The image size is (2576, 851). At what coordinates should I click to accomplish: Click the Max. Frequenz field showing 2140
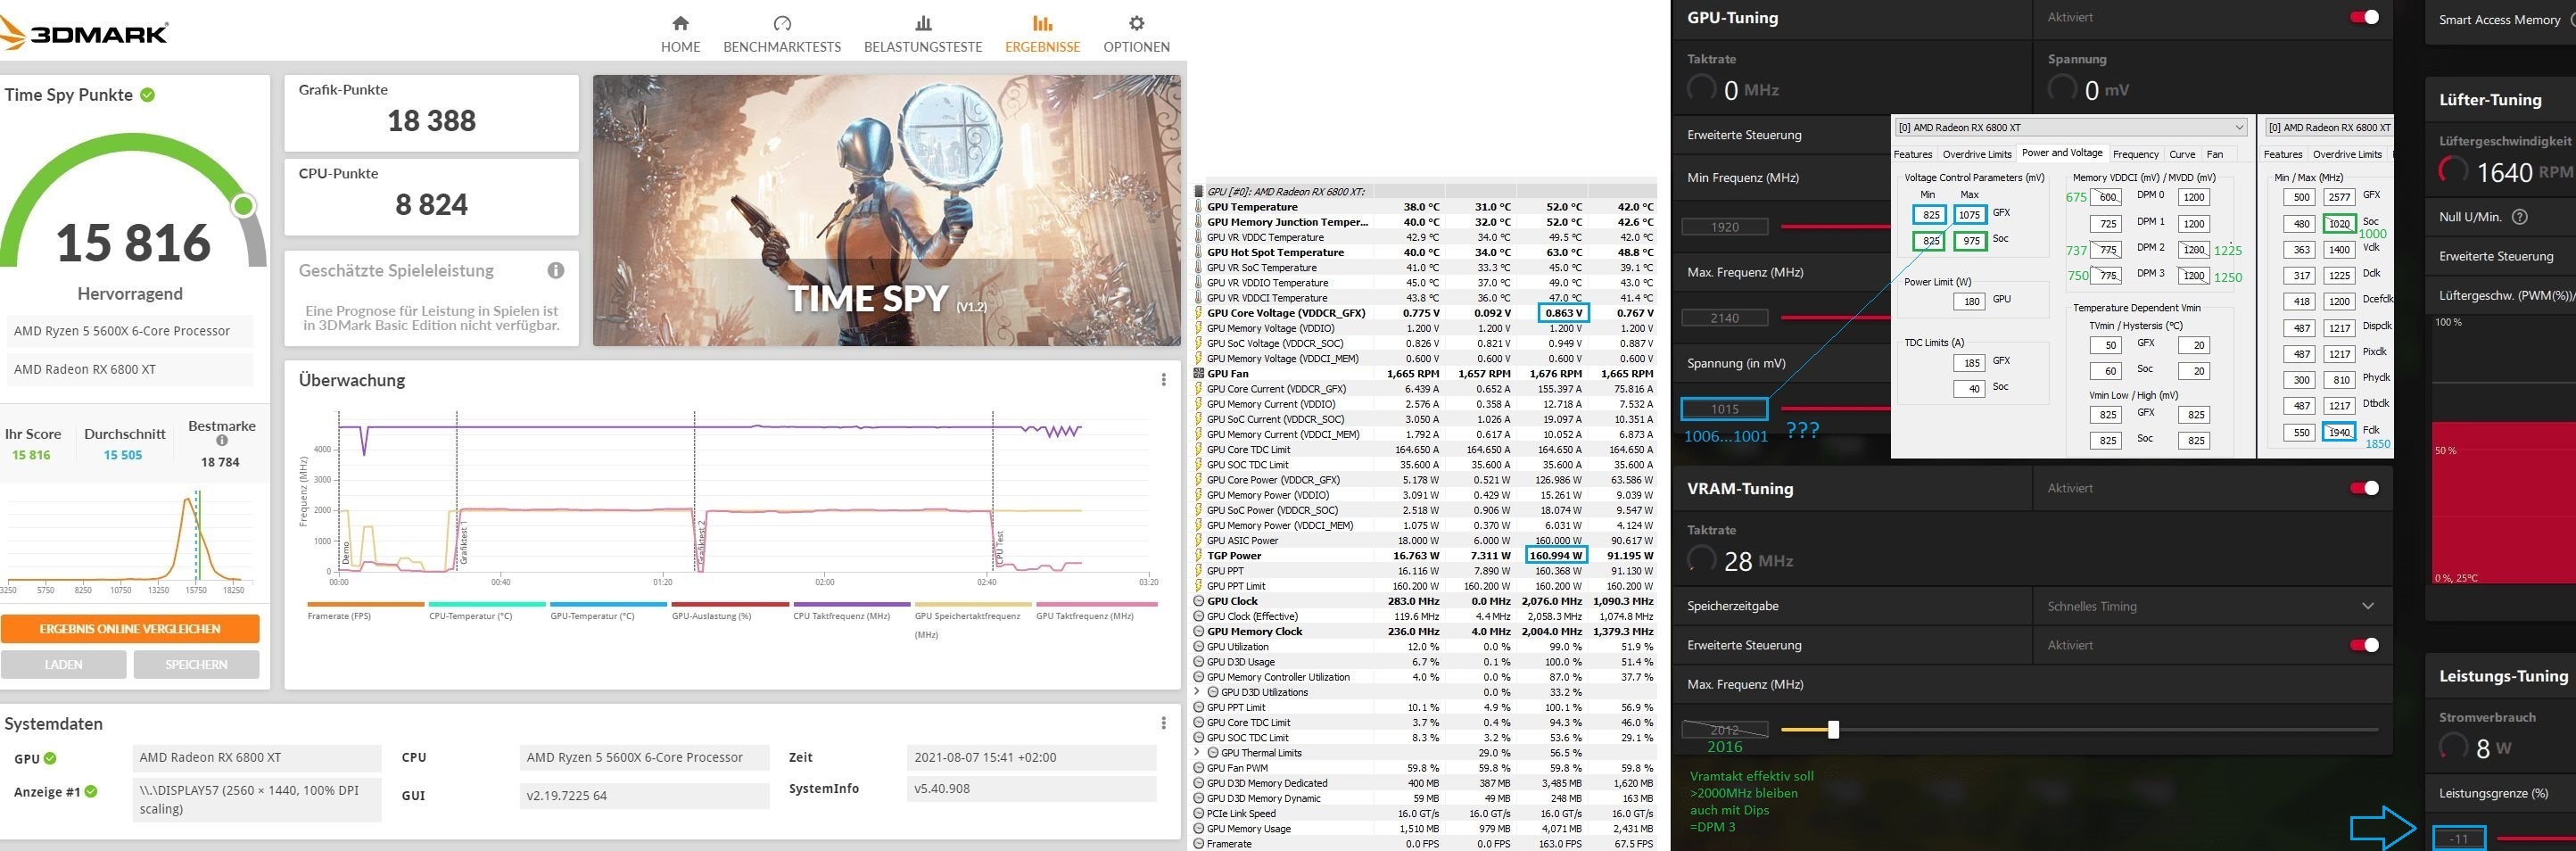click(1725, 318)
